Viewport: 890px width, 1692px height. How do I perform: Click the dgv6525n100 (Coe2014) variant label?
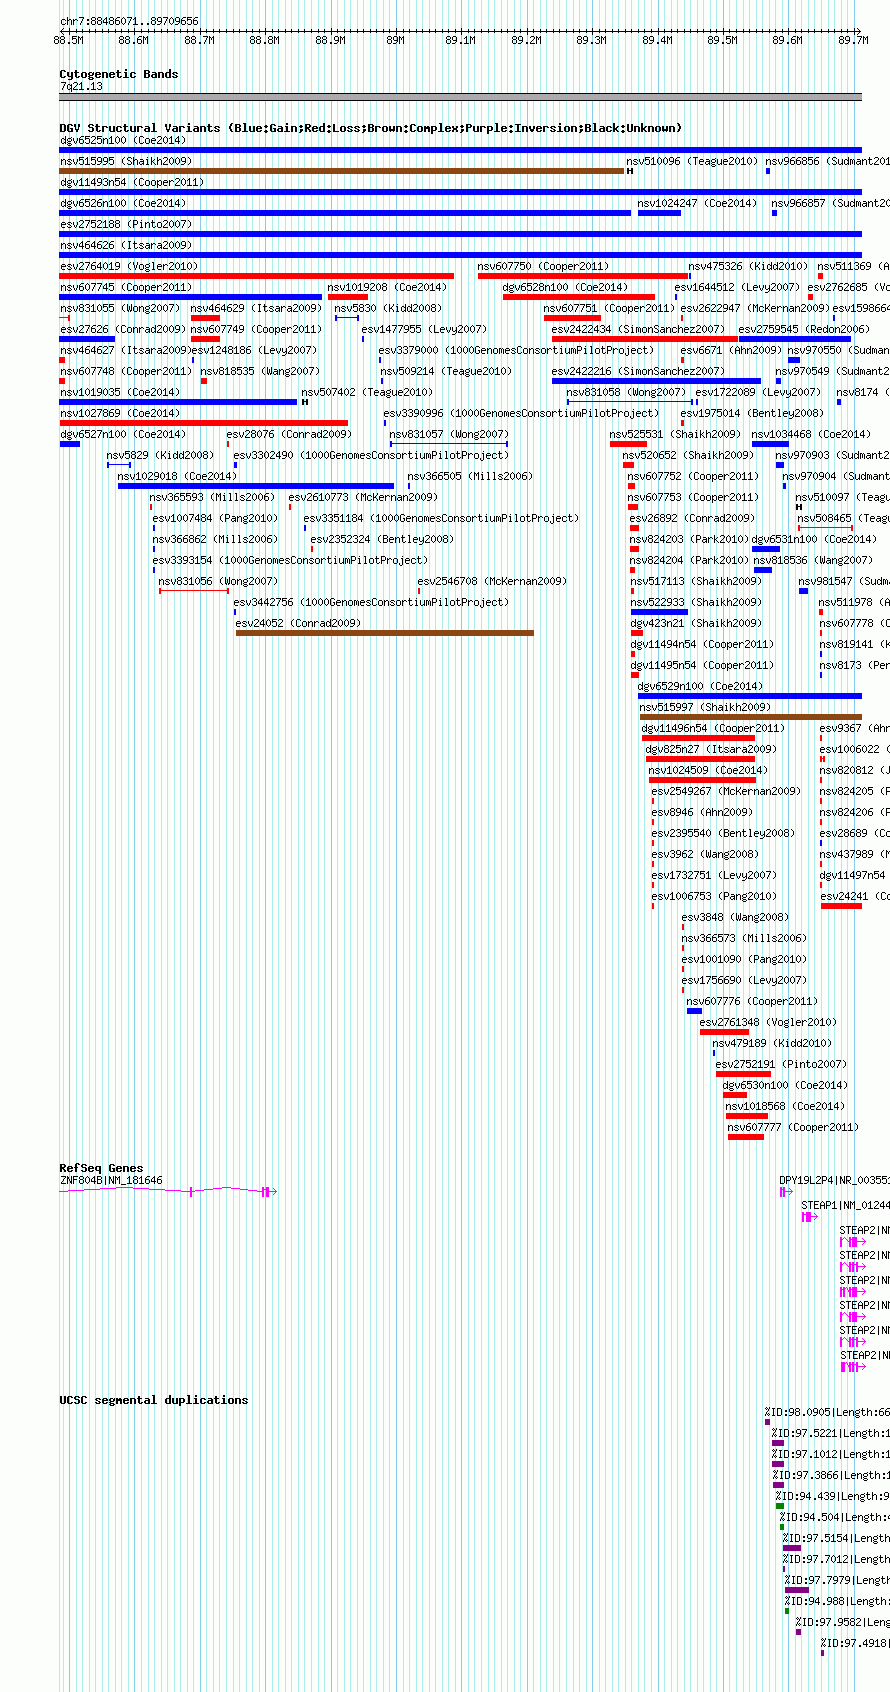coord(122,140)
